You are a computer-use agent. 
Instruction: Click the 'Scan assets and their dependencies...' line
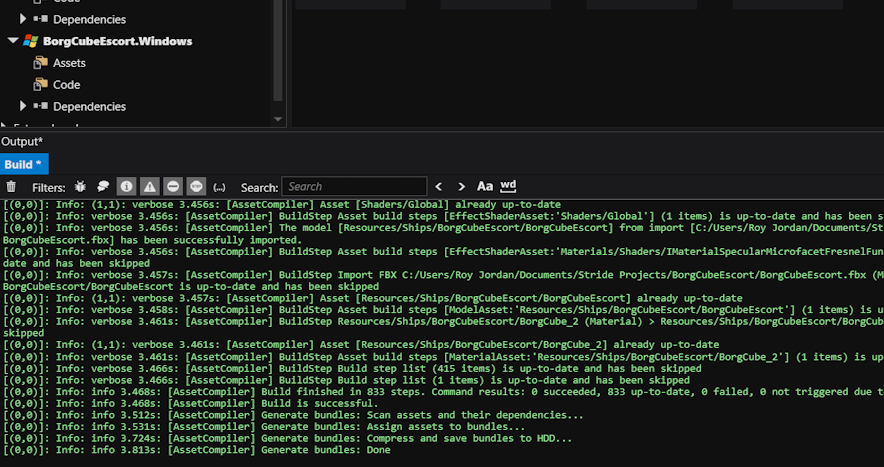tap(293, 415)
